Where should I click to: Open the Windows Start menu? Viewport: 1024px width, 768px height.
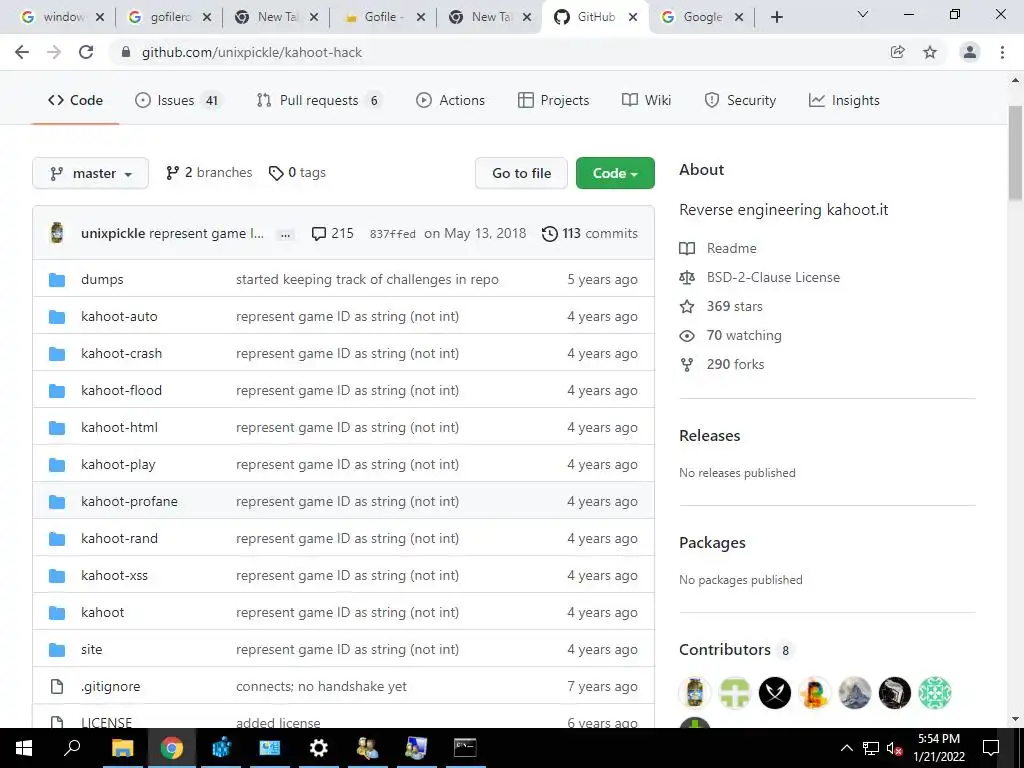(x=24, y=748)
